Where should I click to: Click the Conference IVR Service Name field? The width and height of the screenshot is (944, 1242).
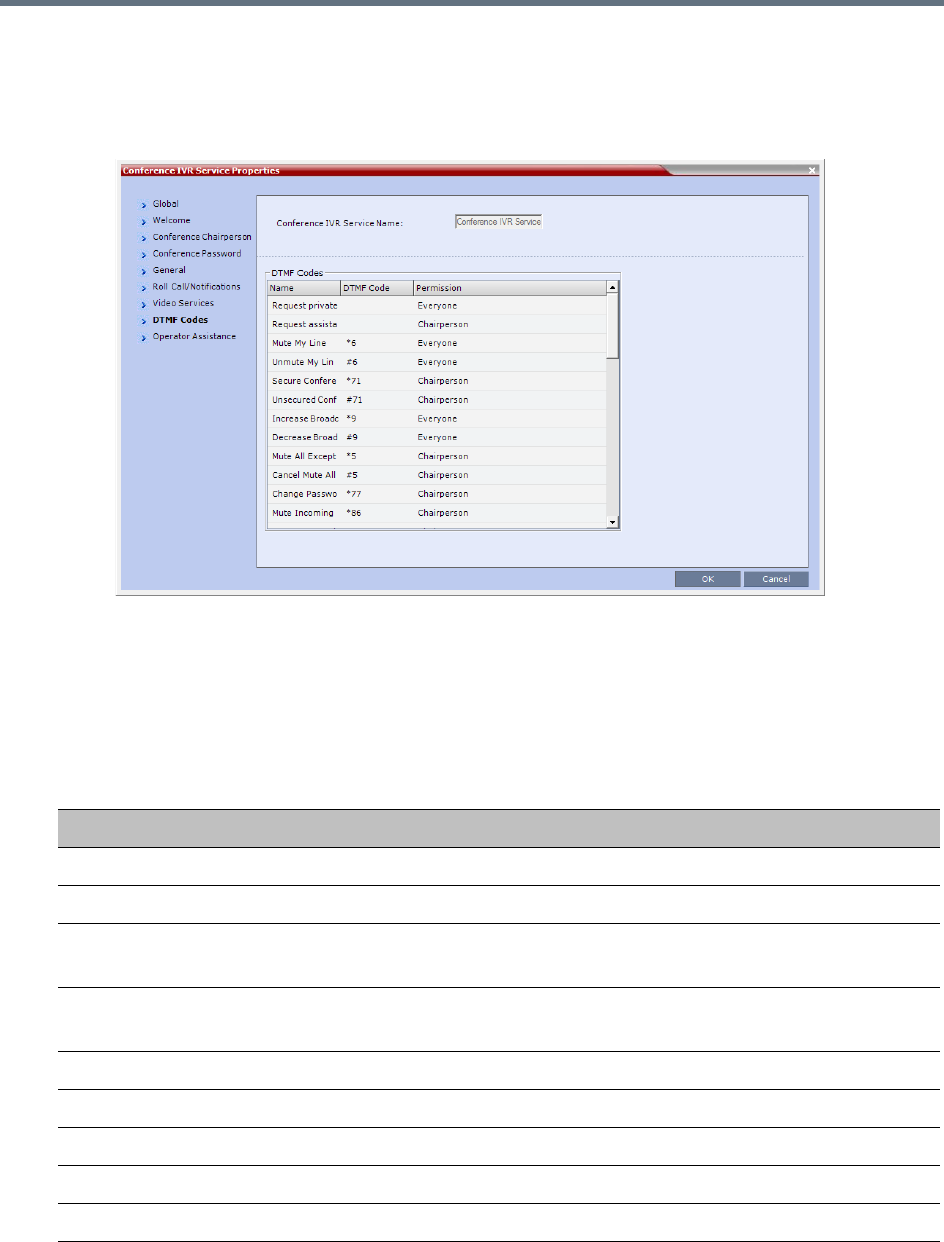[498, 222]
